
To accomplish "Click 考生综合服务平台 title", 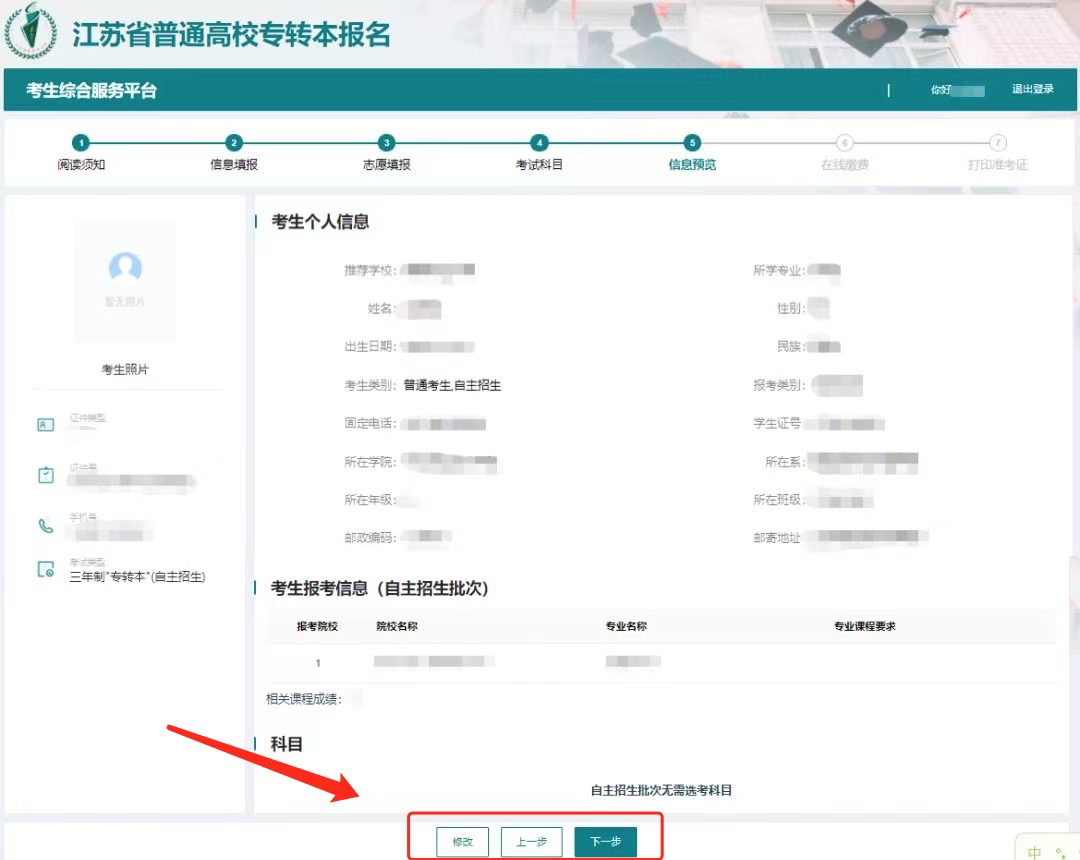I will click(x=92, y=90).
